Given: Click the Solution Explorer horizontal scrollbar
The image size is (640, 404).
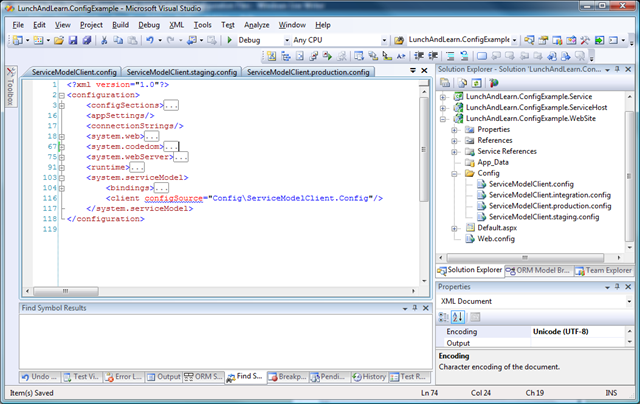Looking at the screenshot, I should coord(525,257).
